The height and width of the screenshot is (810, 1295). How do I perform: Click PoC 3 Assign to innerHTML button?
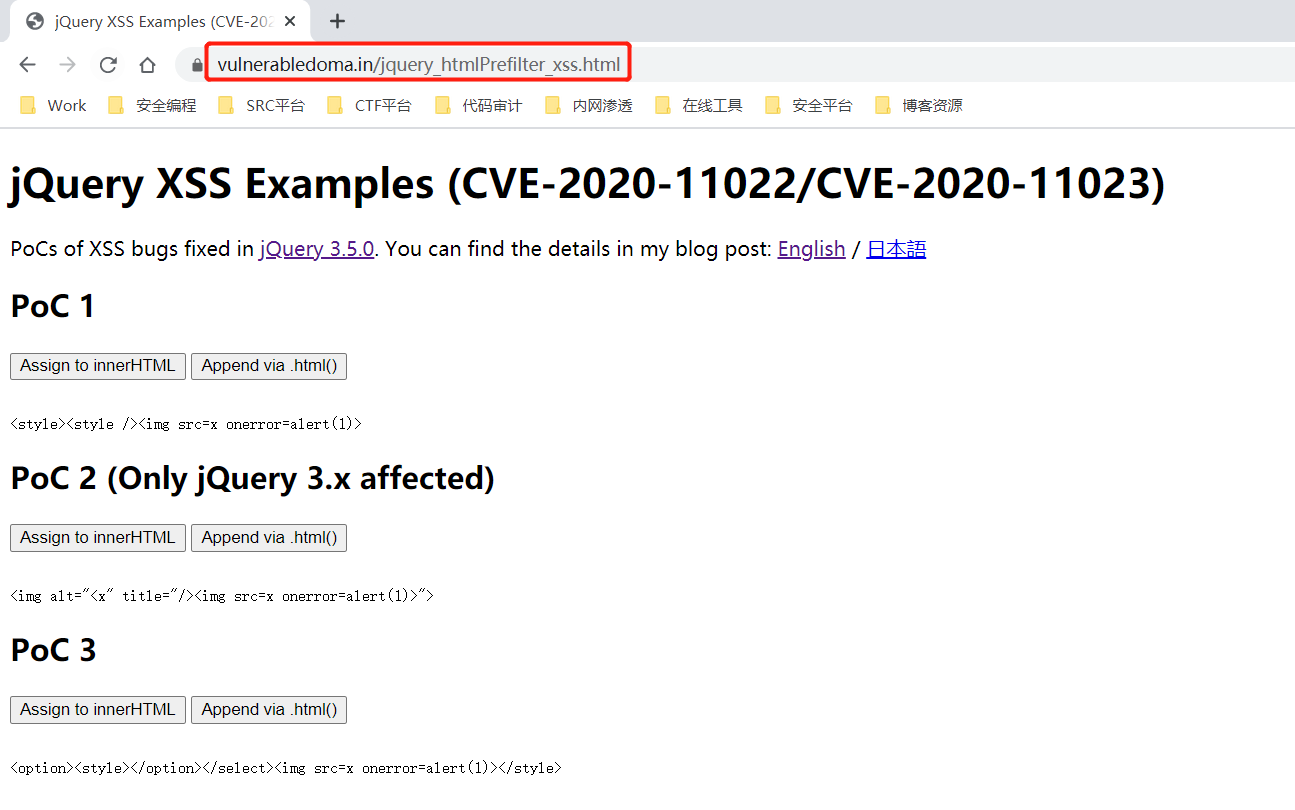tap(98, 710)
